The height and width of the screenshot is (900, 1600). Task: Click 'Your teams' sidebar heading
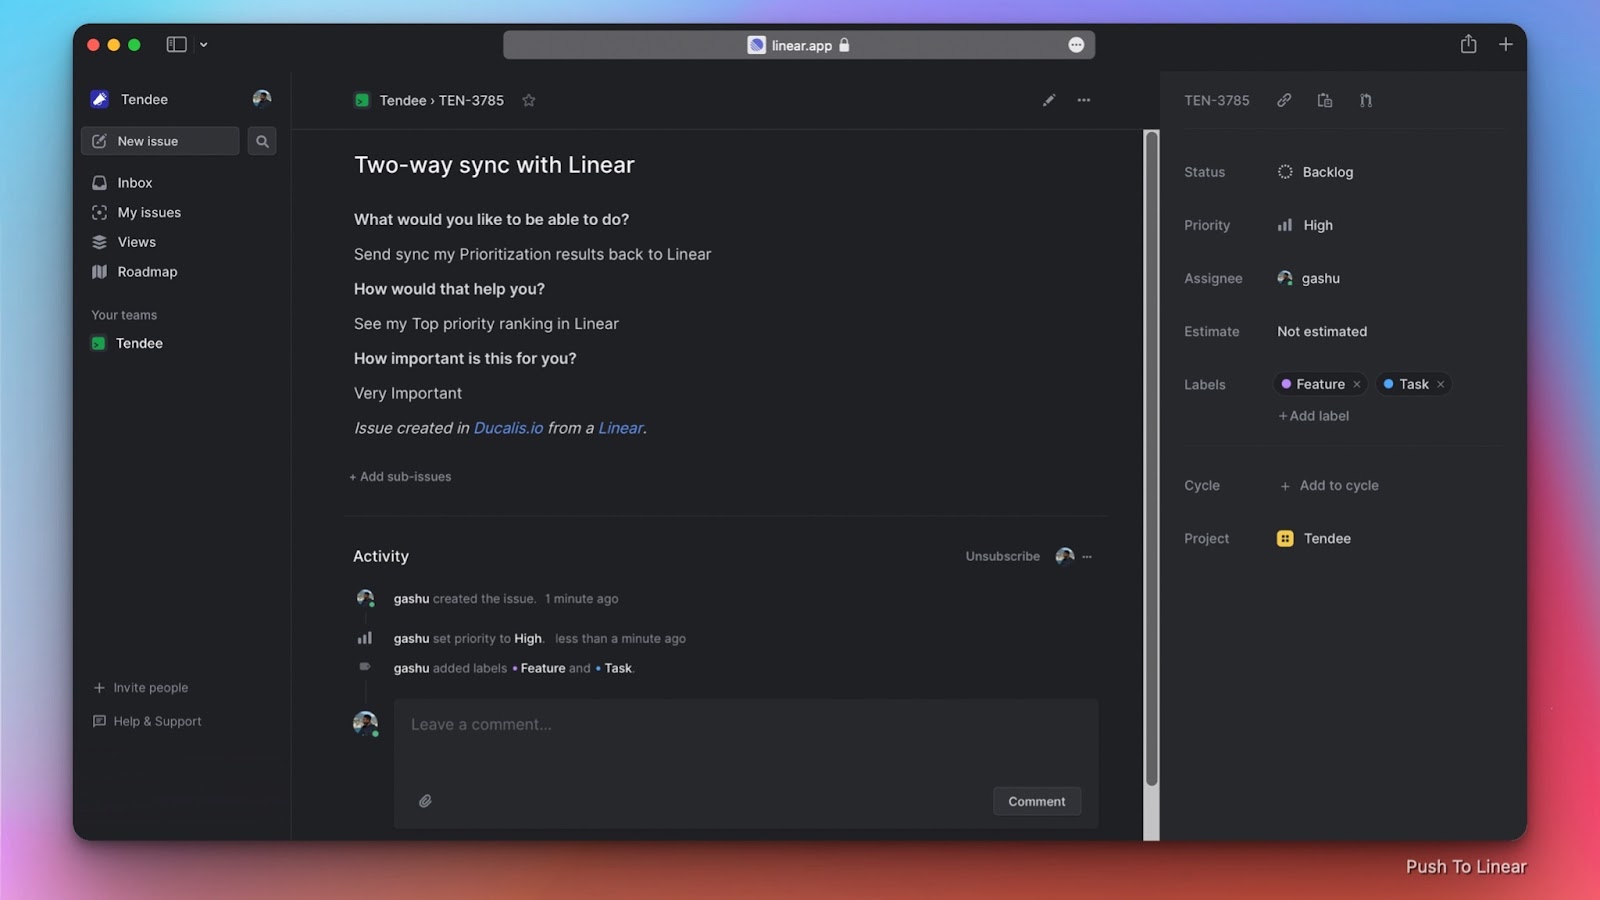click(124, 315)
